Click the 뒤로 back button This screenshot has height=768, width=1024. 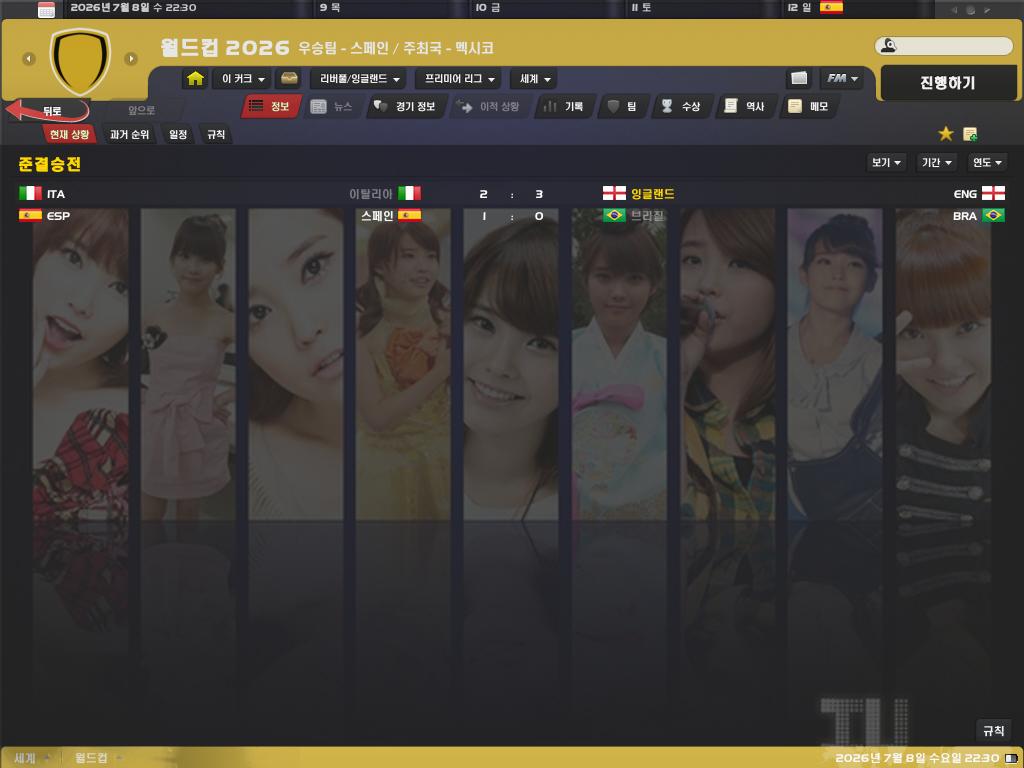click(48, 111)
